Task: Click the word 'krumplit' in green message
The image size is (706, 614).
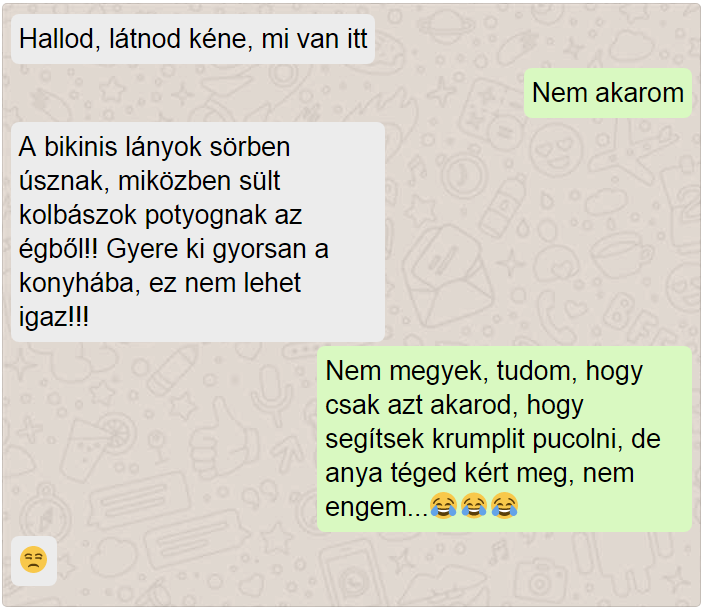Action: pyautogui.click(x=478, y=439)
